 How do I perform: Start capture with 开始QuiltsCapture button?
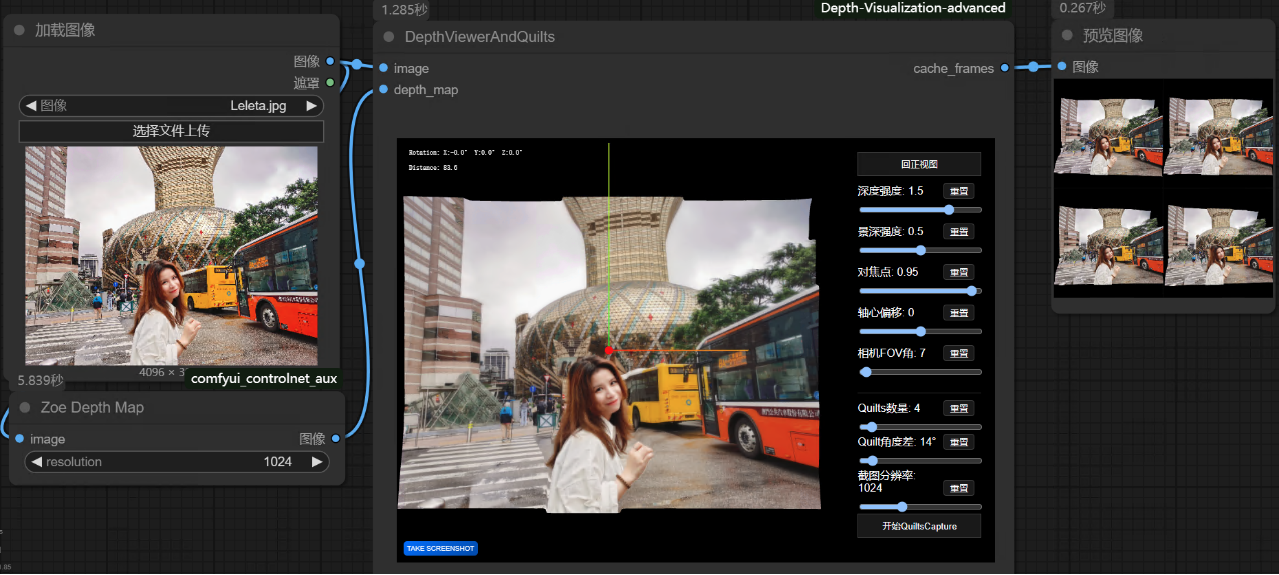919,526
